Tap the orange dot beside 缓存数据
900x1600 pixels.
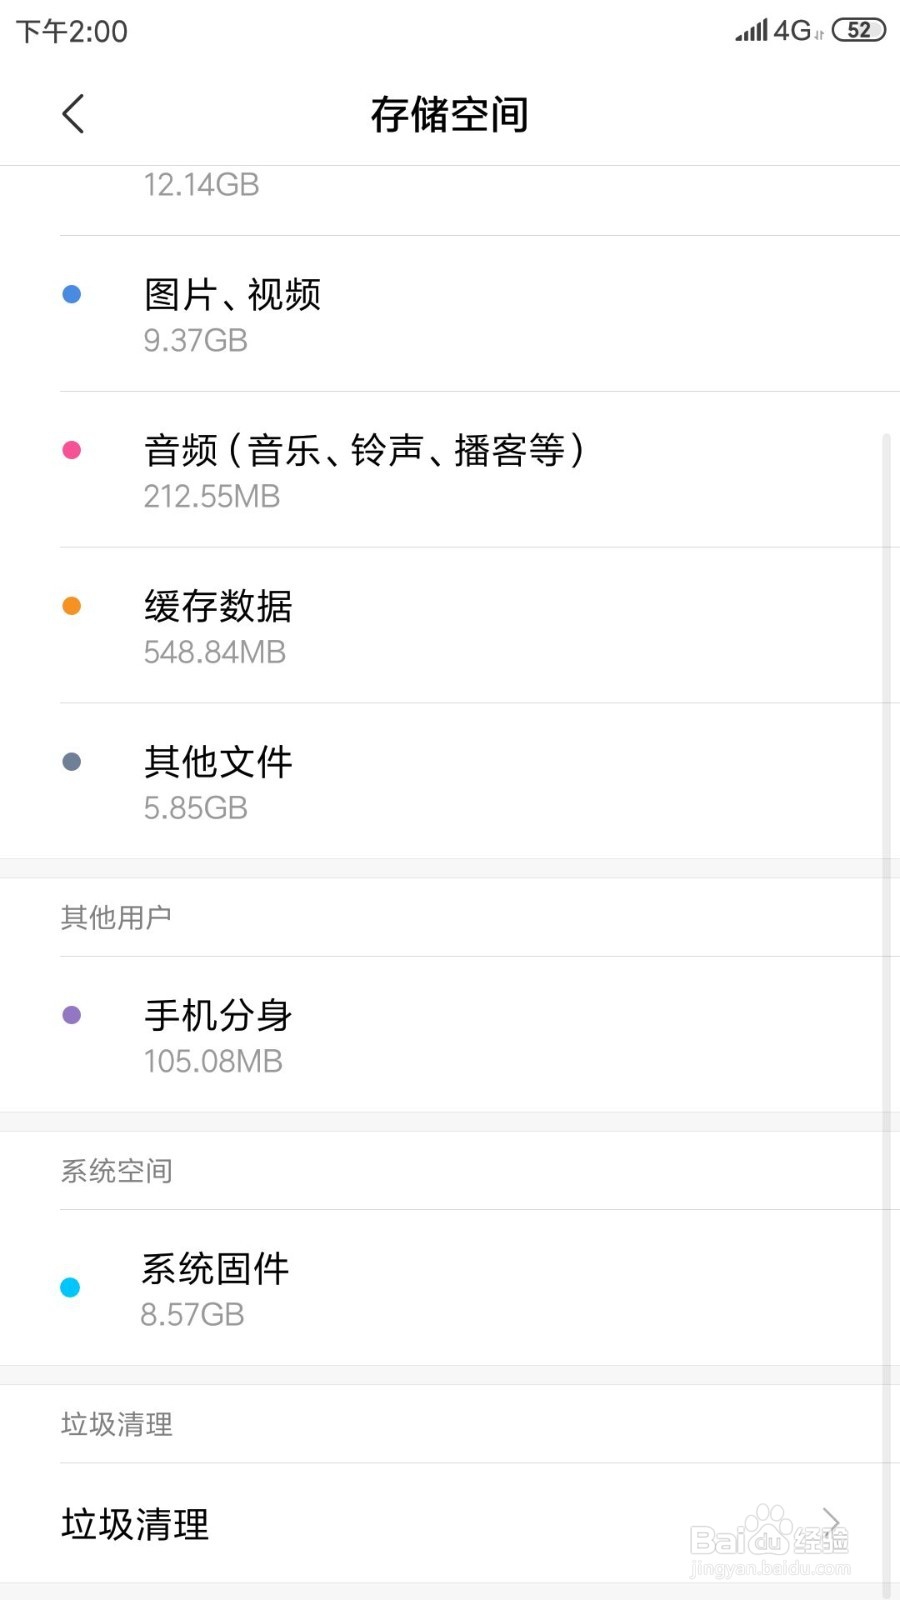[71, 606]
